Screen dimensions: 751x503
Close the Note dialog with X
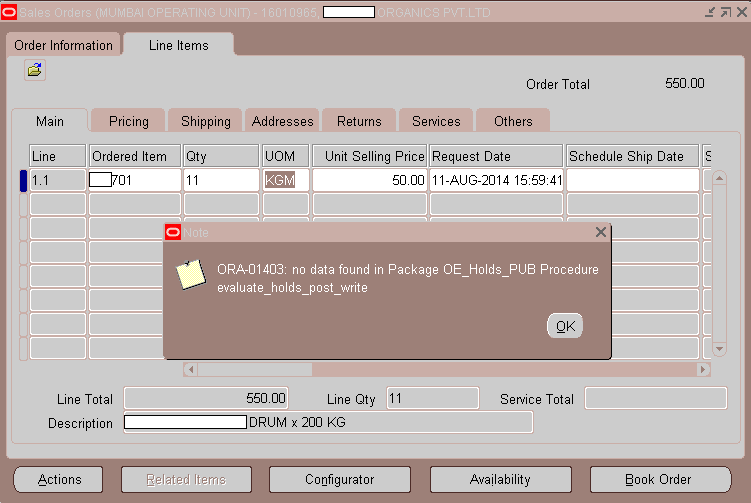[601, 232]
